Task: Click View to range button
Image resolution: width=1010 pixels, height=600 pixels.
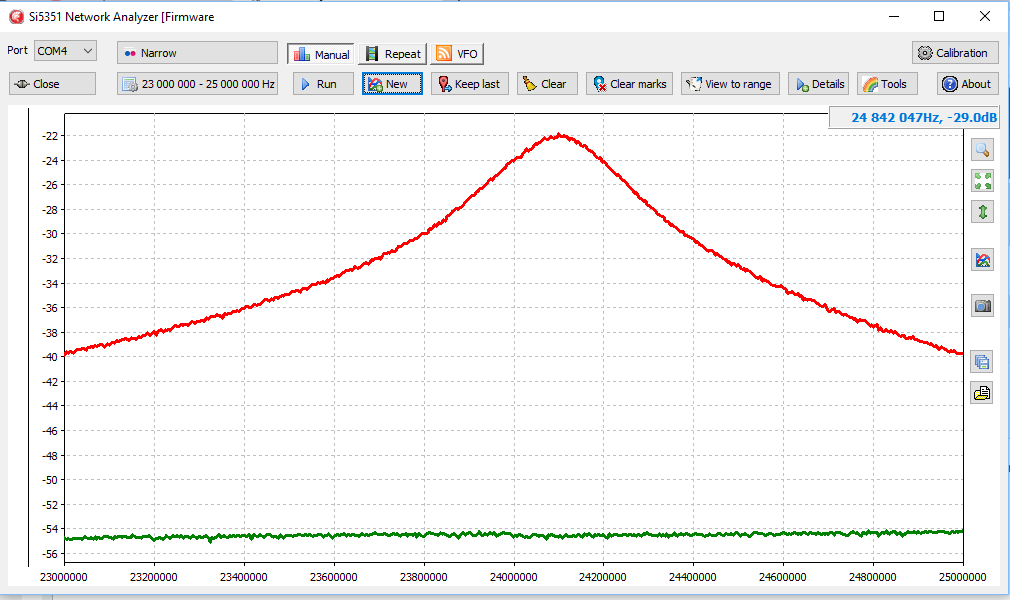Action: 730,84
